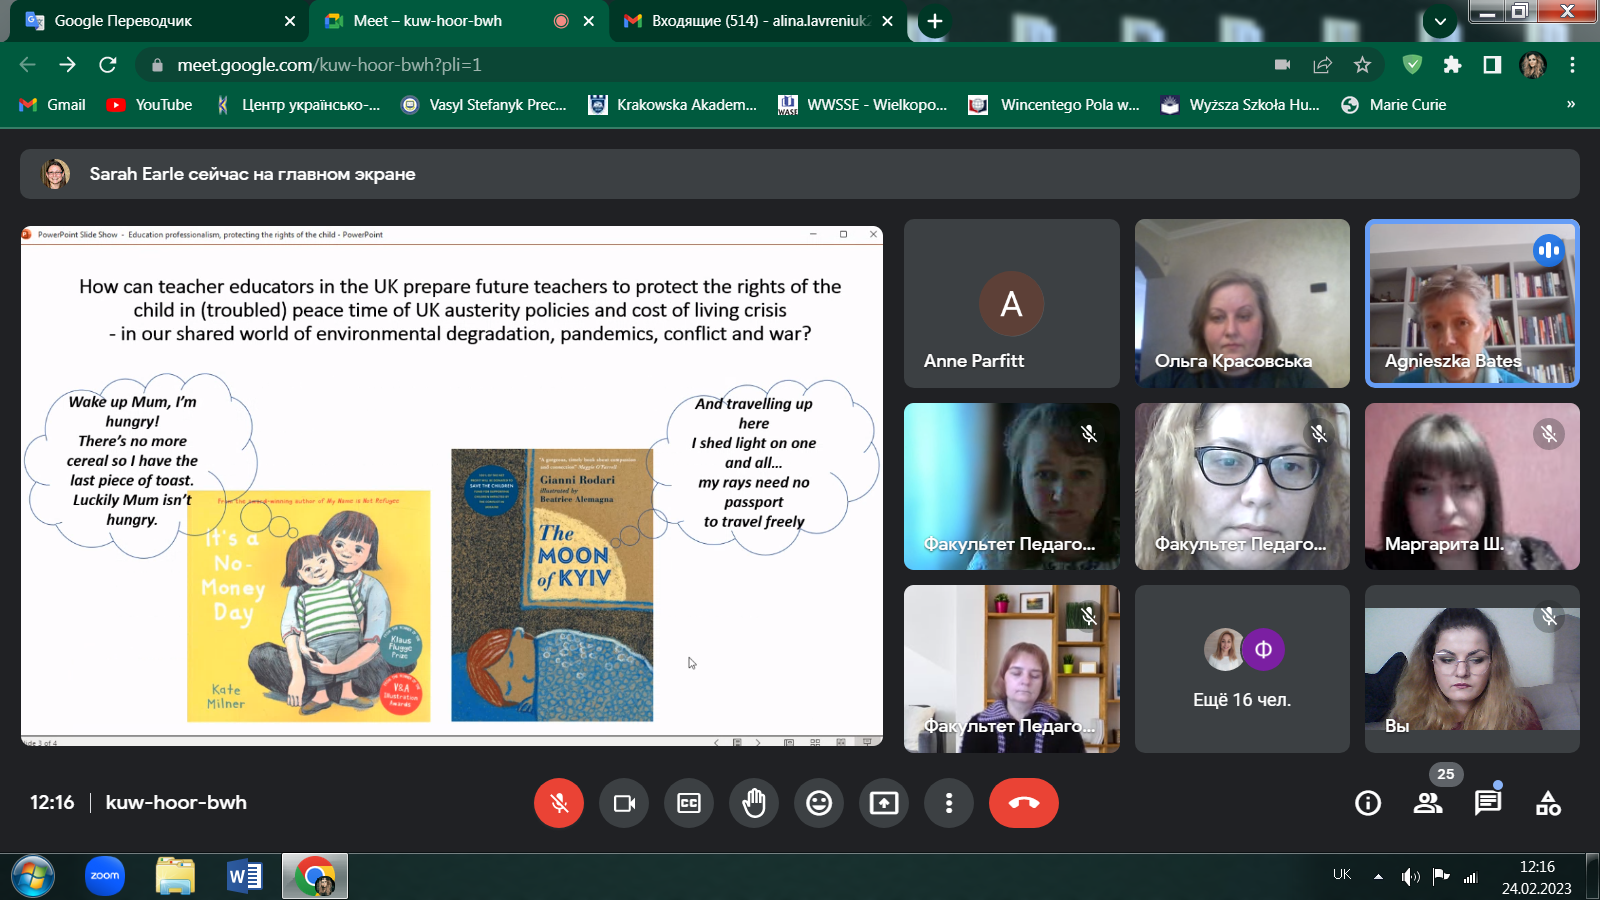Go back to previous page
1600x900 pixels.
tap(28, 65)
